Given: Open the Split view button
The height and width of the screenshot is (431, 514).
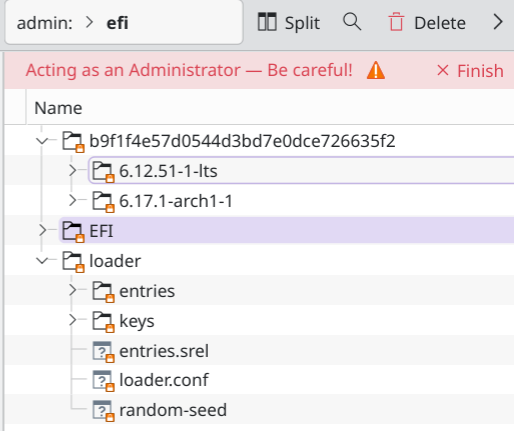Looking at the screenshot, I should [x=289, y=23].
